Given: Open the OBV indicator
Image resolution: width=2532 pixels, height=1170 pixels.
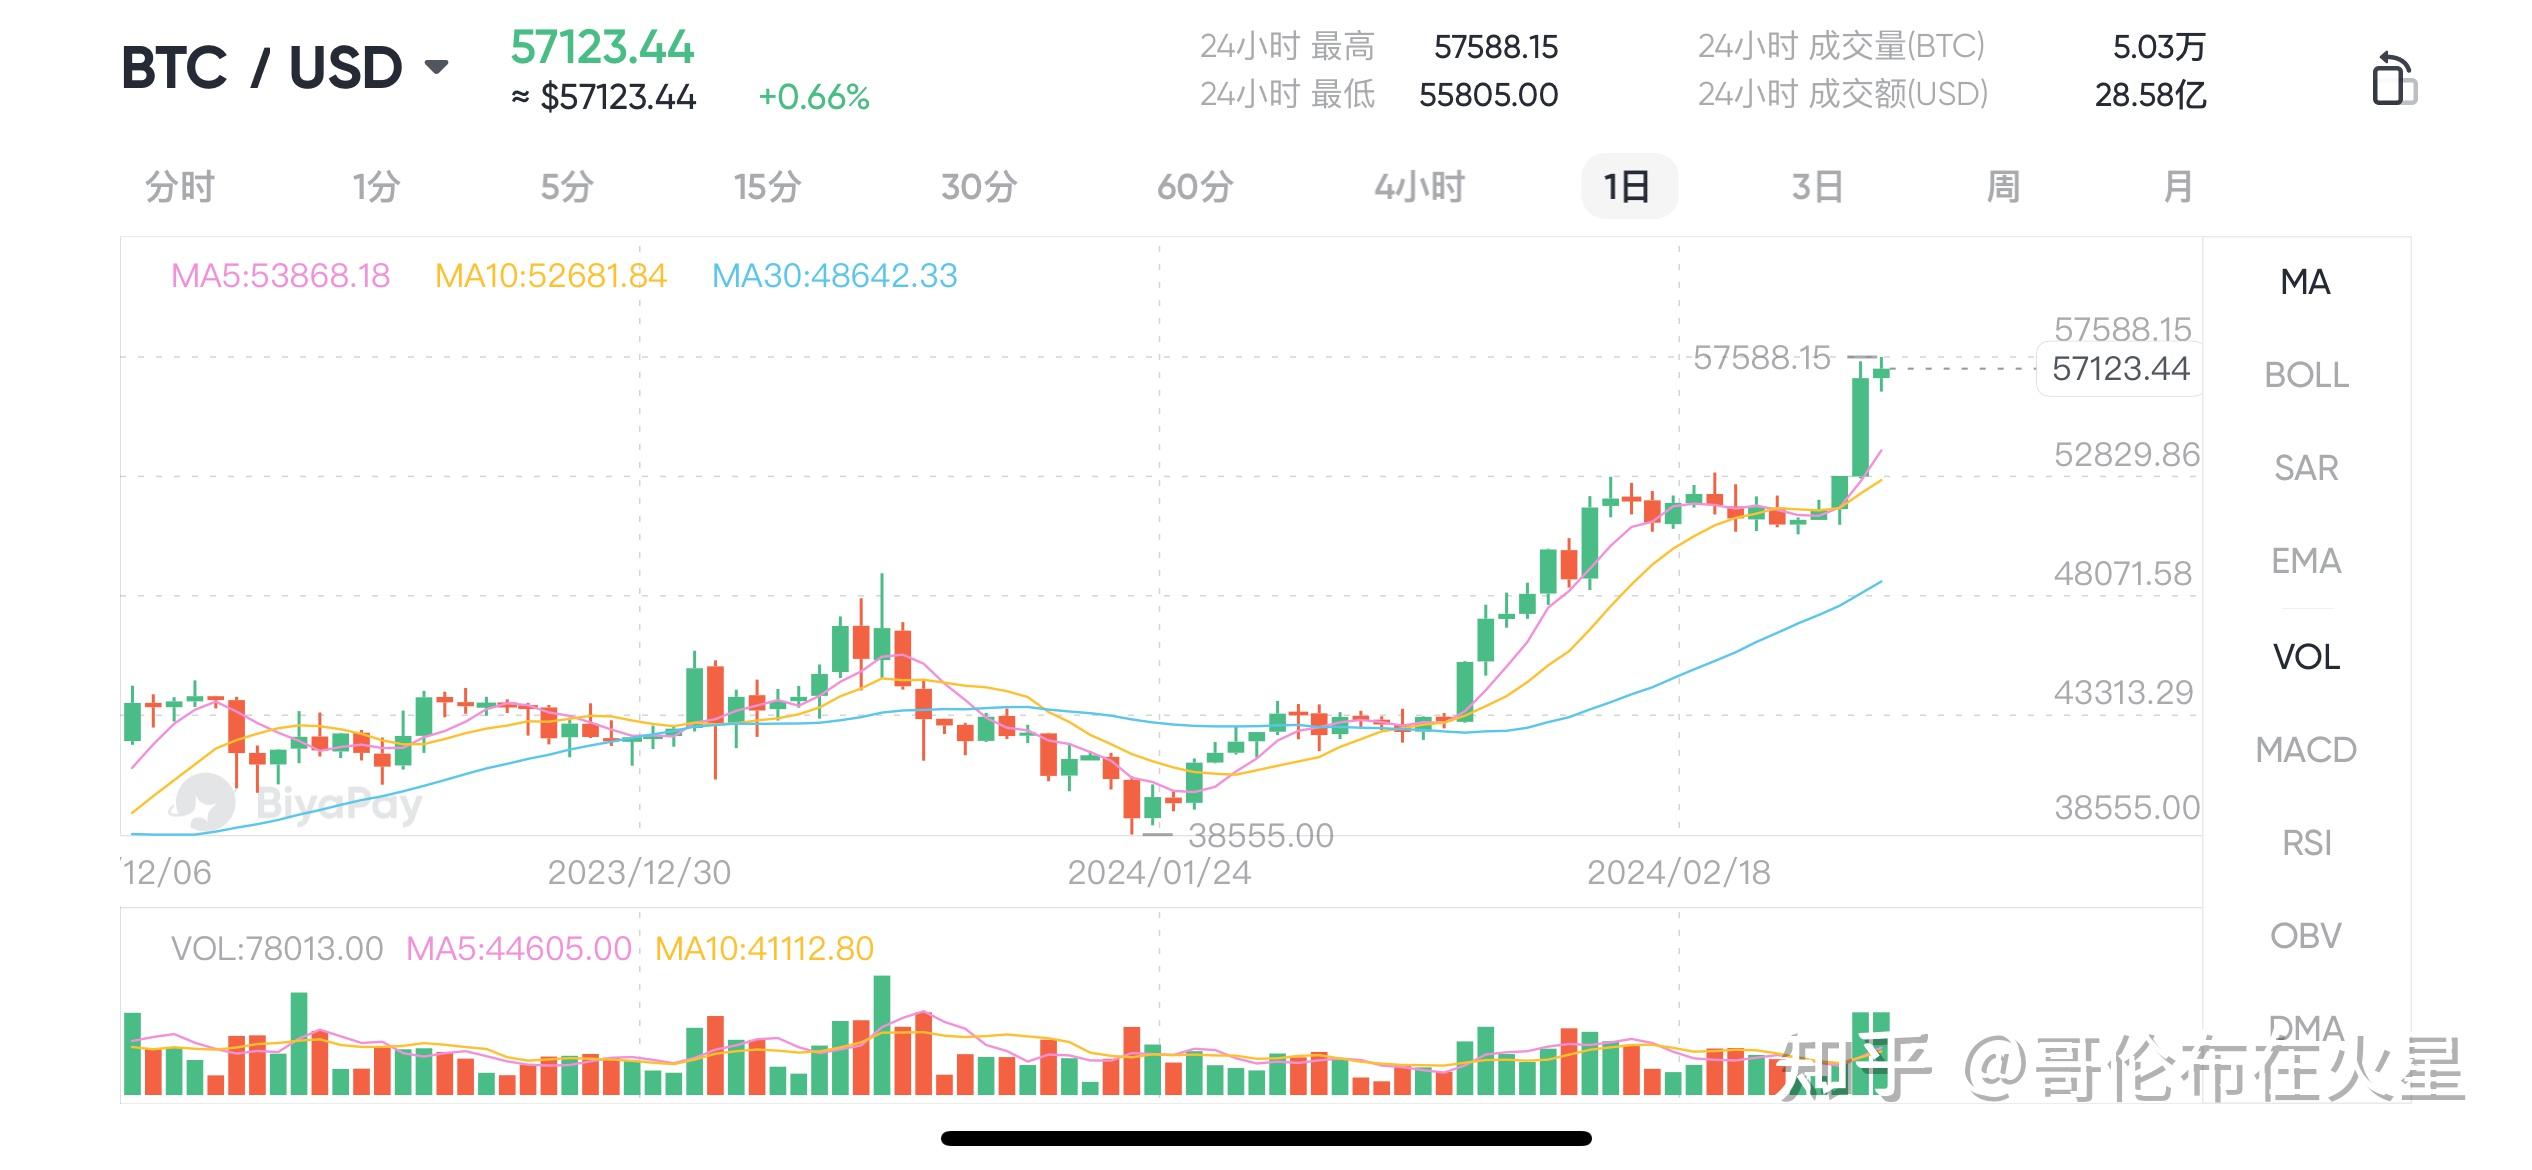Looking at the screenshot, I should [2306, 932].
